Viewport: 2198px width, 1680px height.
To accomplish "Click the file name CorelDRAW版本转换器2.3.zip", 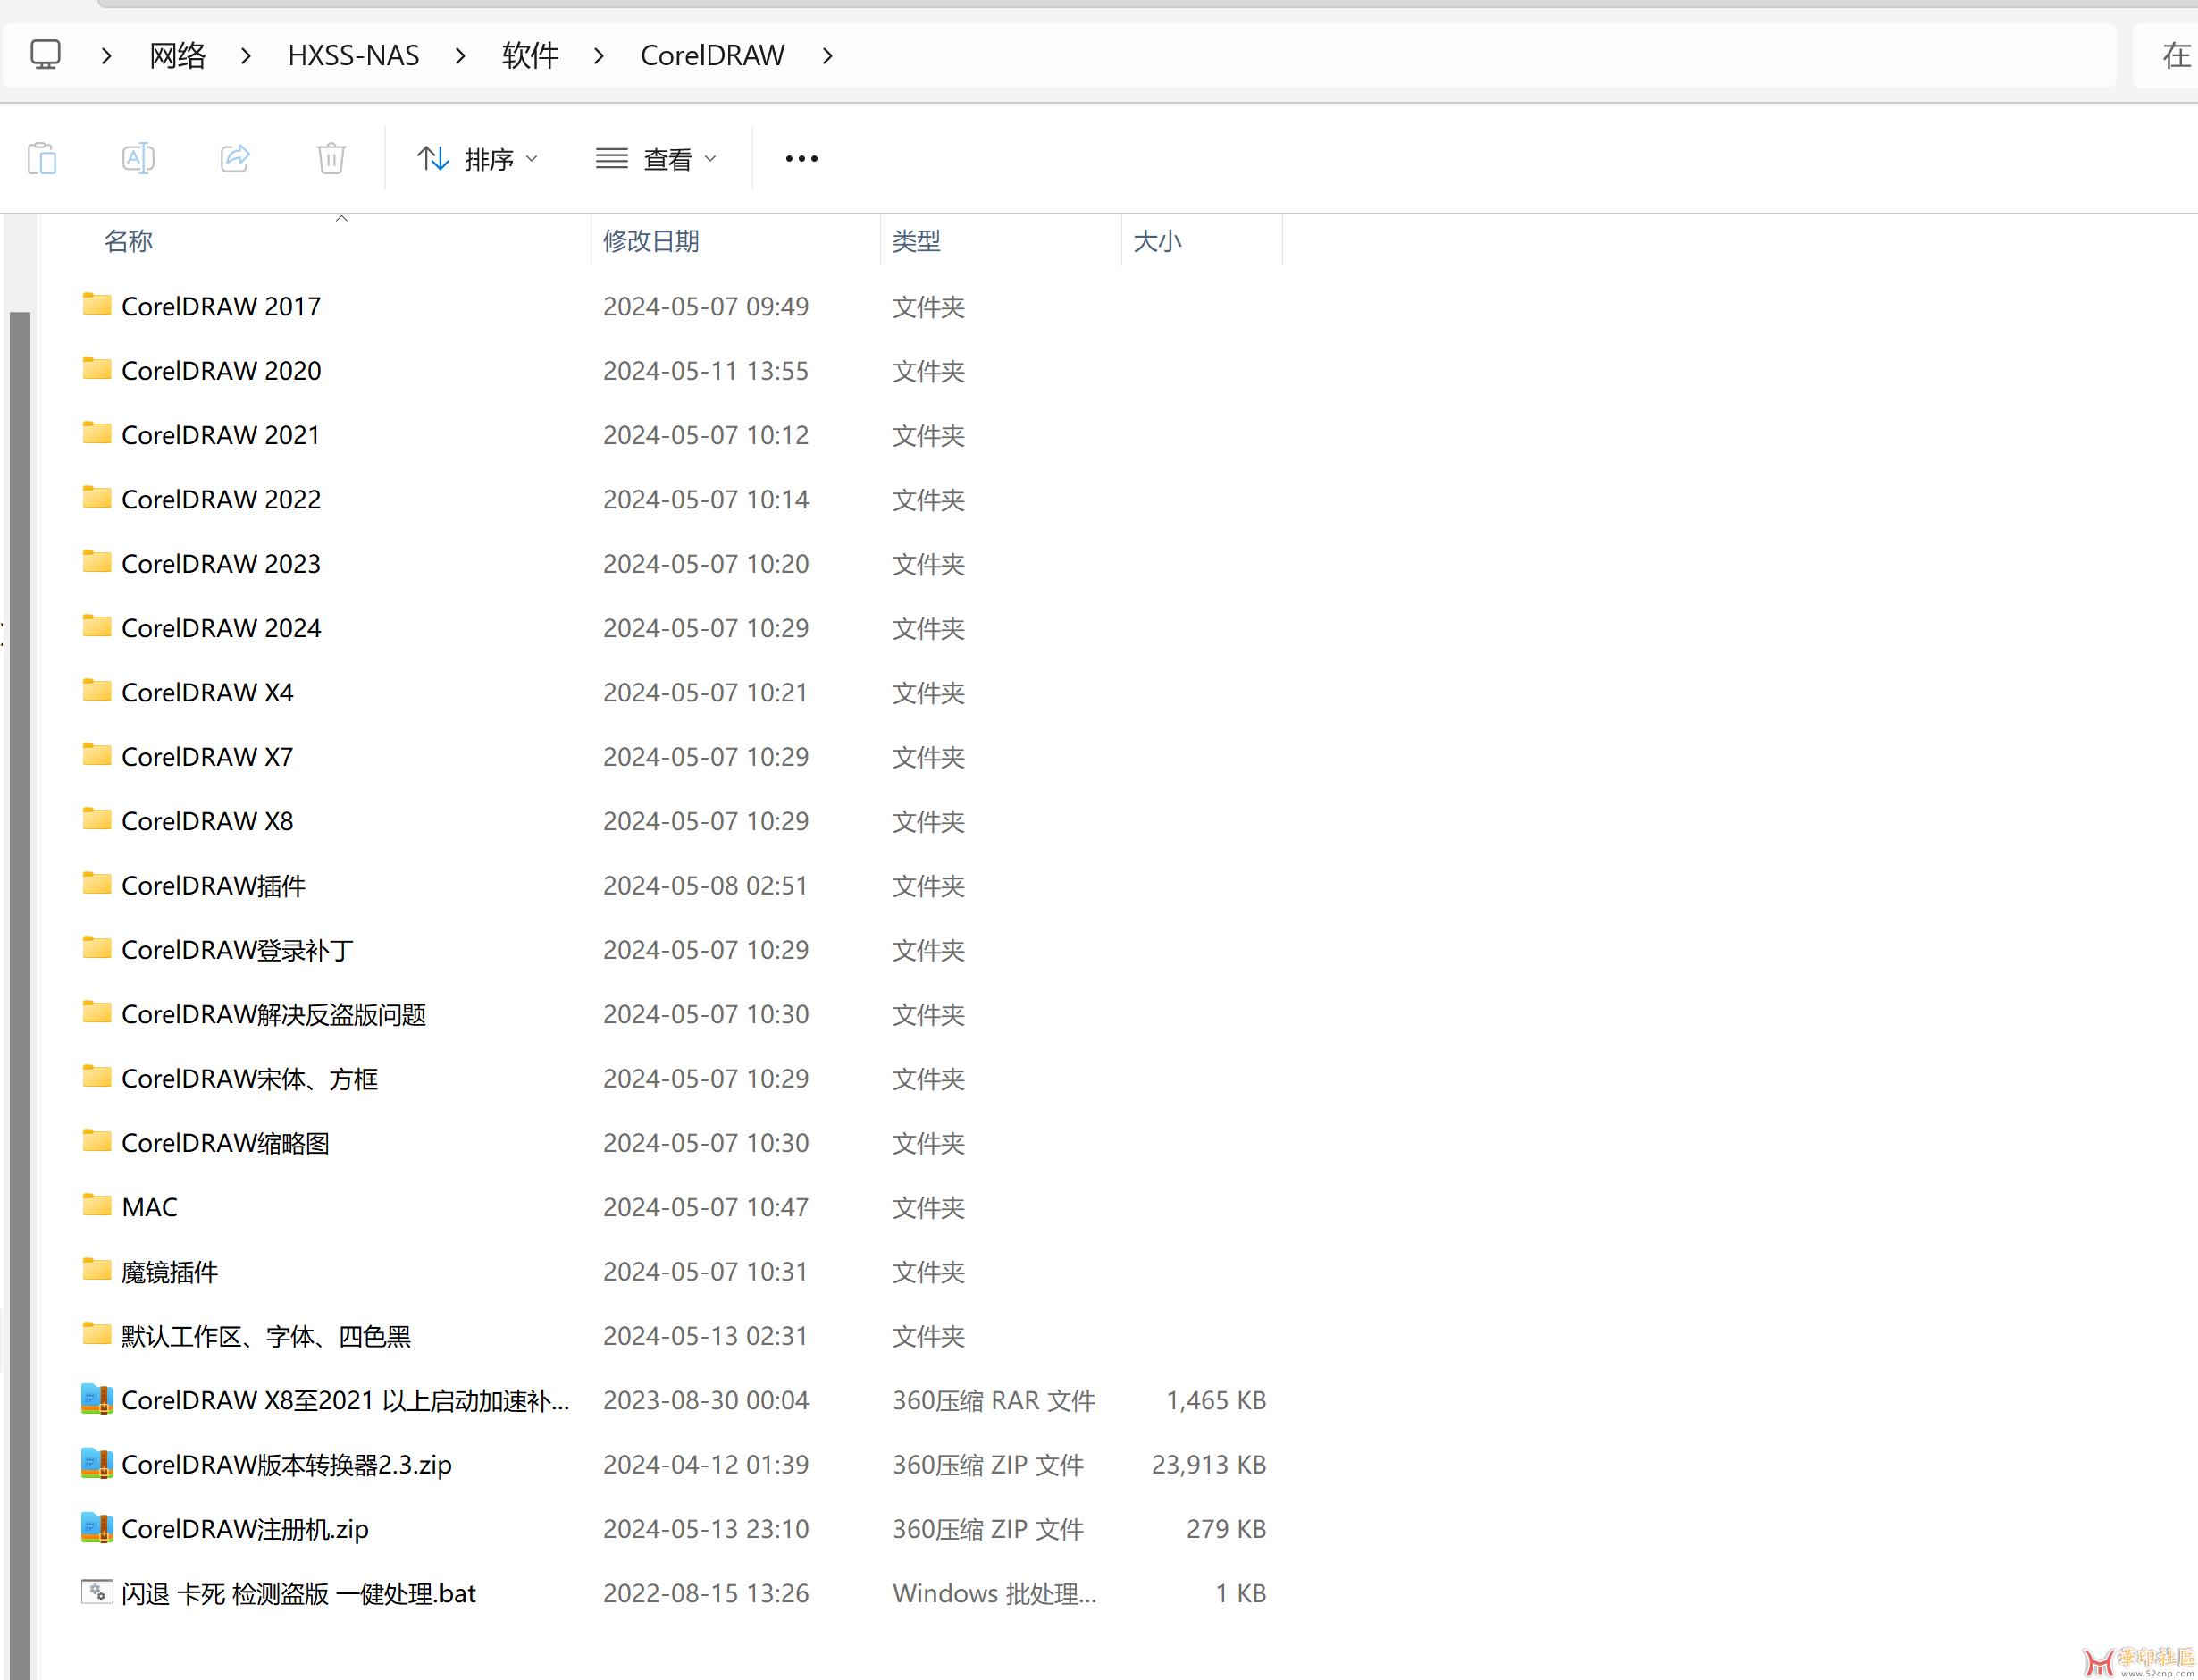I will click(x=286, y=1465).
